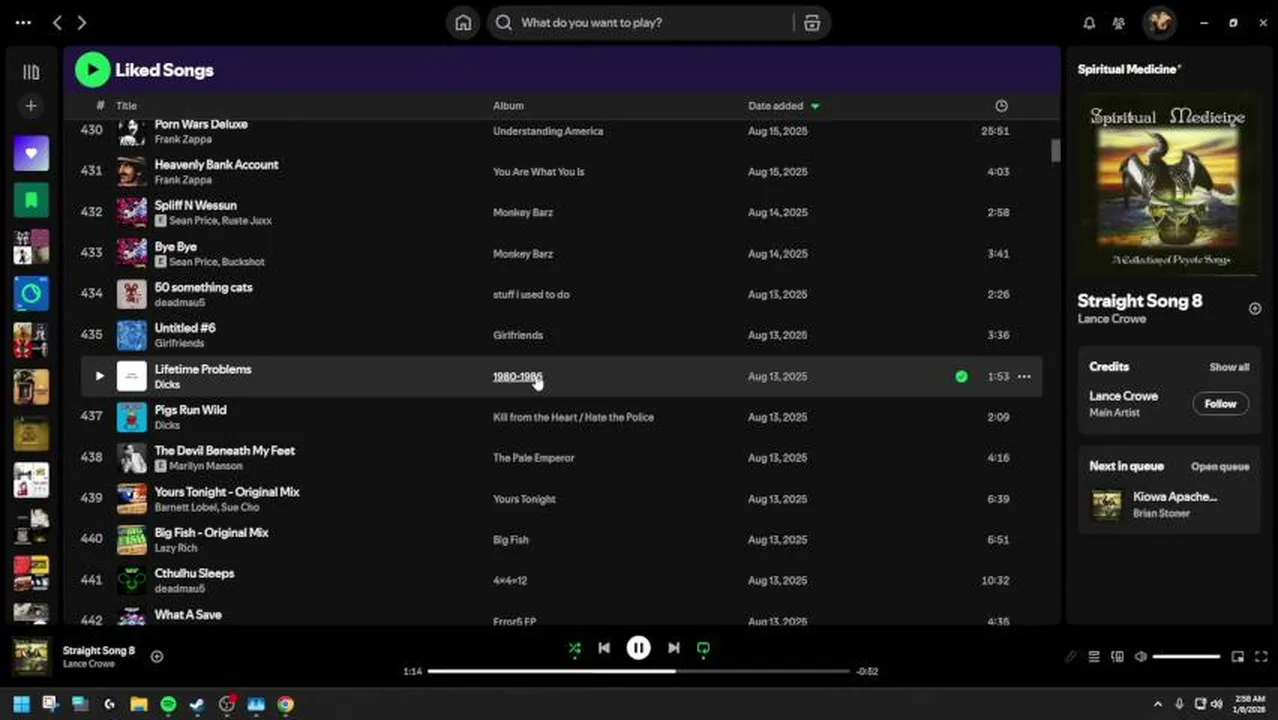Click Show all credits

pyautogui.click(x=1229, y=367)
